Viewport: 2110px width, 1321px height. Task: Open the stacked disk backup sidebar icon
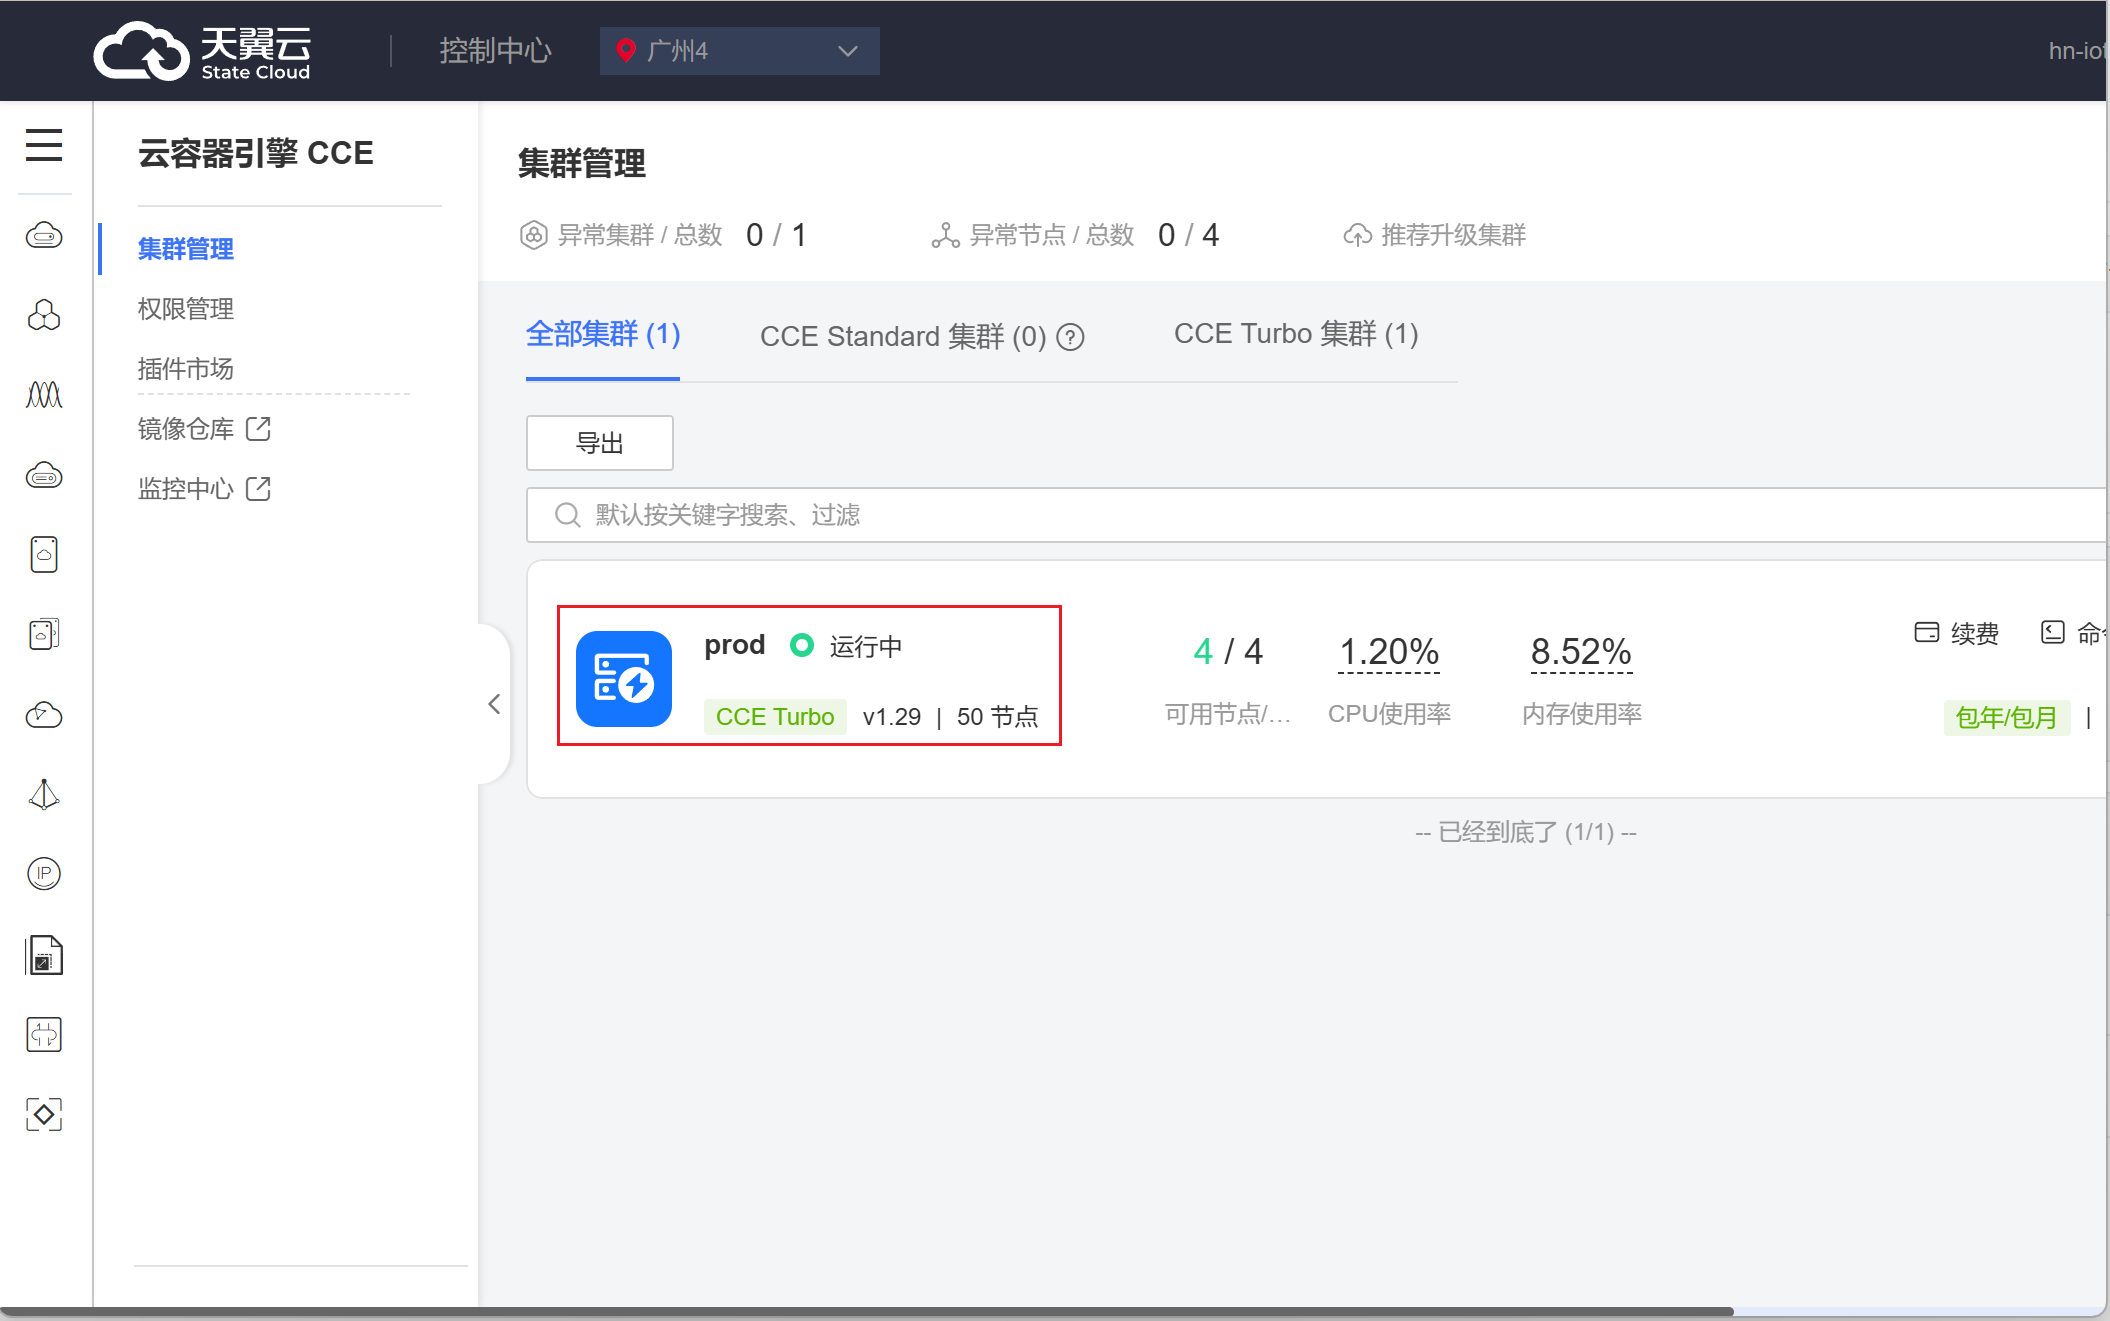point(44,634)
